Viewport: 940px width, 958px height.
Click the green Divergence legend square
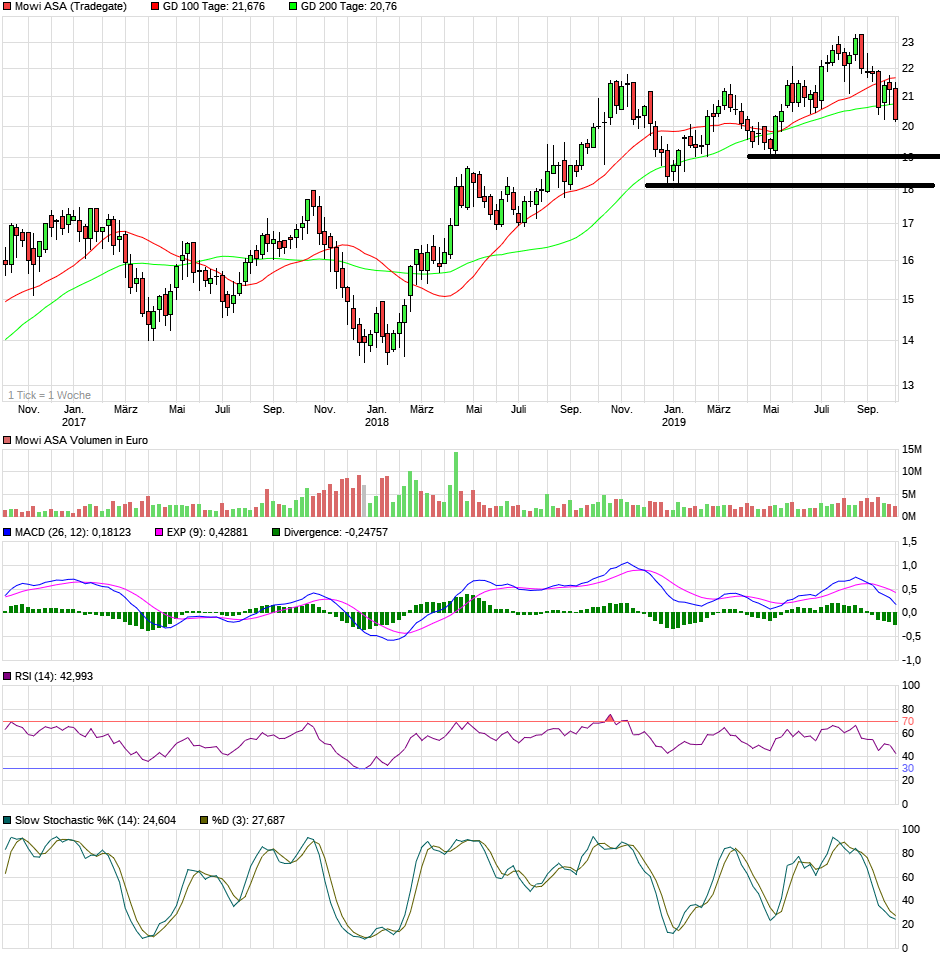pos(277,532)
